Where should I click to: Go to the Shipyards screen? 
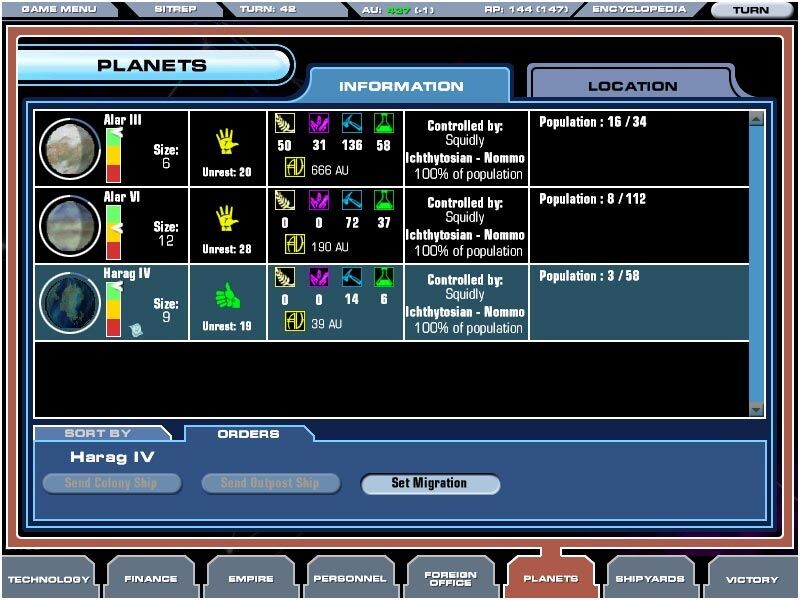[651, 578]
